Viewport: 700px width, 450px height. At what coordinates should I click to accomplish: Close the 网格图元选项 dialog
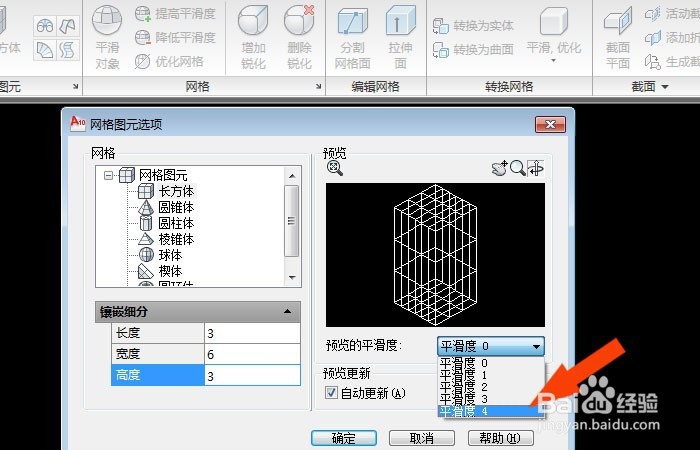click(550, 125)
